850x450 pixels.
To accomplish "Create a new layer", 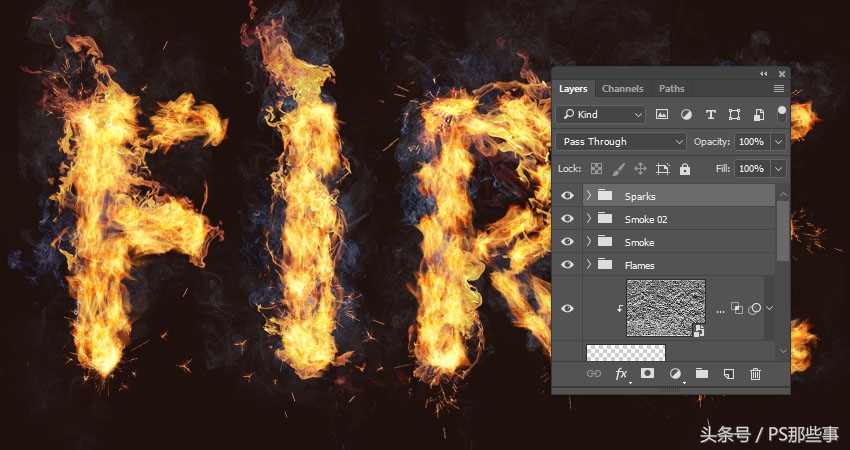I will coord(729,374).
